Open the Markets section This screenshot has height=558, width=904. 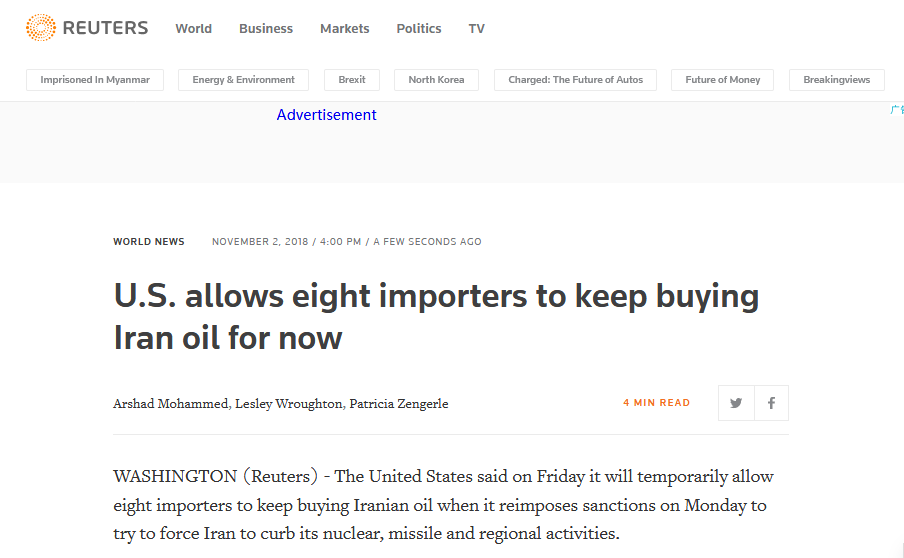click(345, 29)
